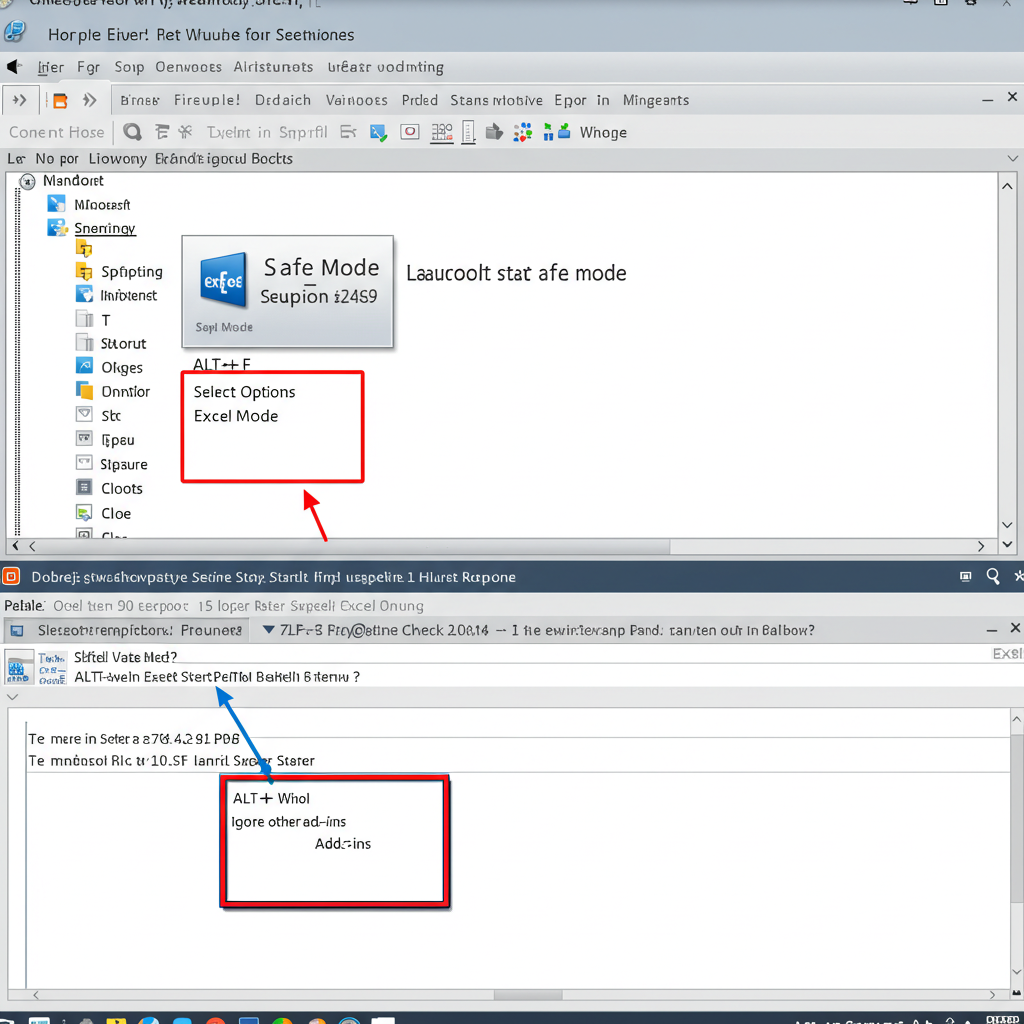Image resolution: width=1024 pixels, height=1024 pixels.
Task: Click the double-chevron after the orange icon
Action: [x=89, y=100]
